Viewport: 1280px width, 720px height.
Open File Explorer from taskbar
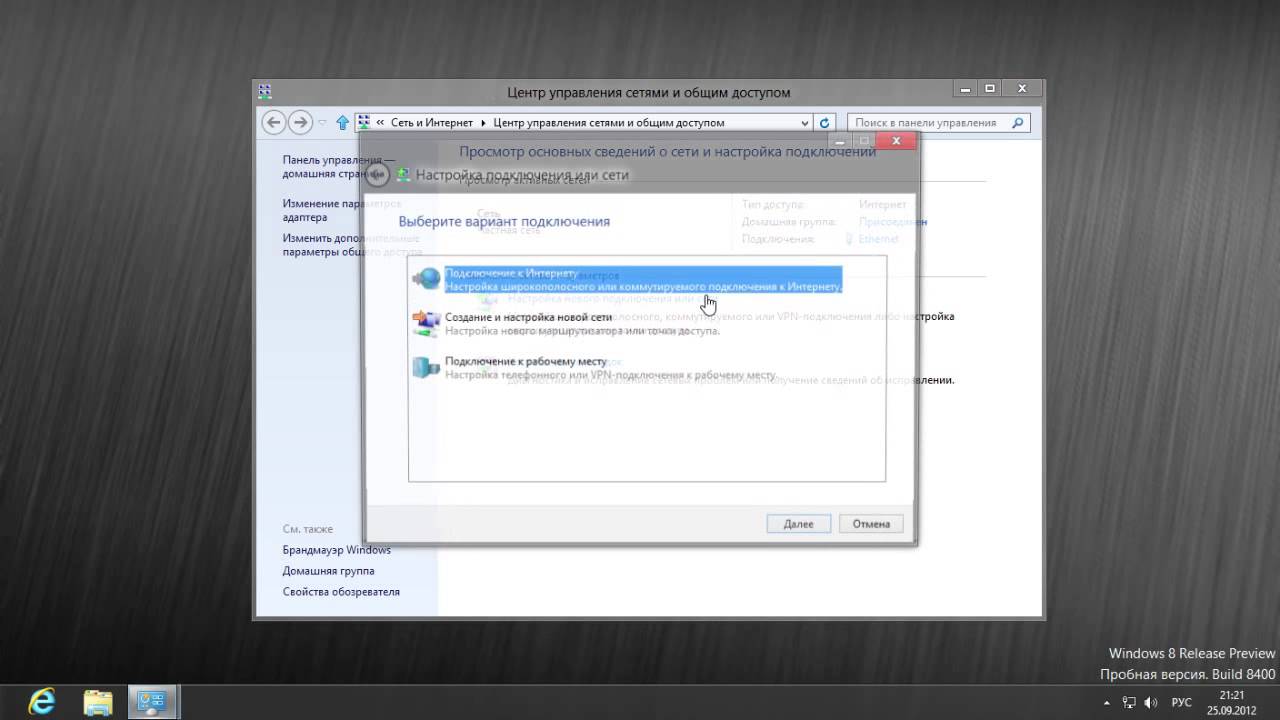(x=97, y=700)
